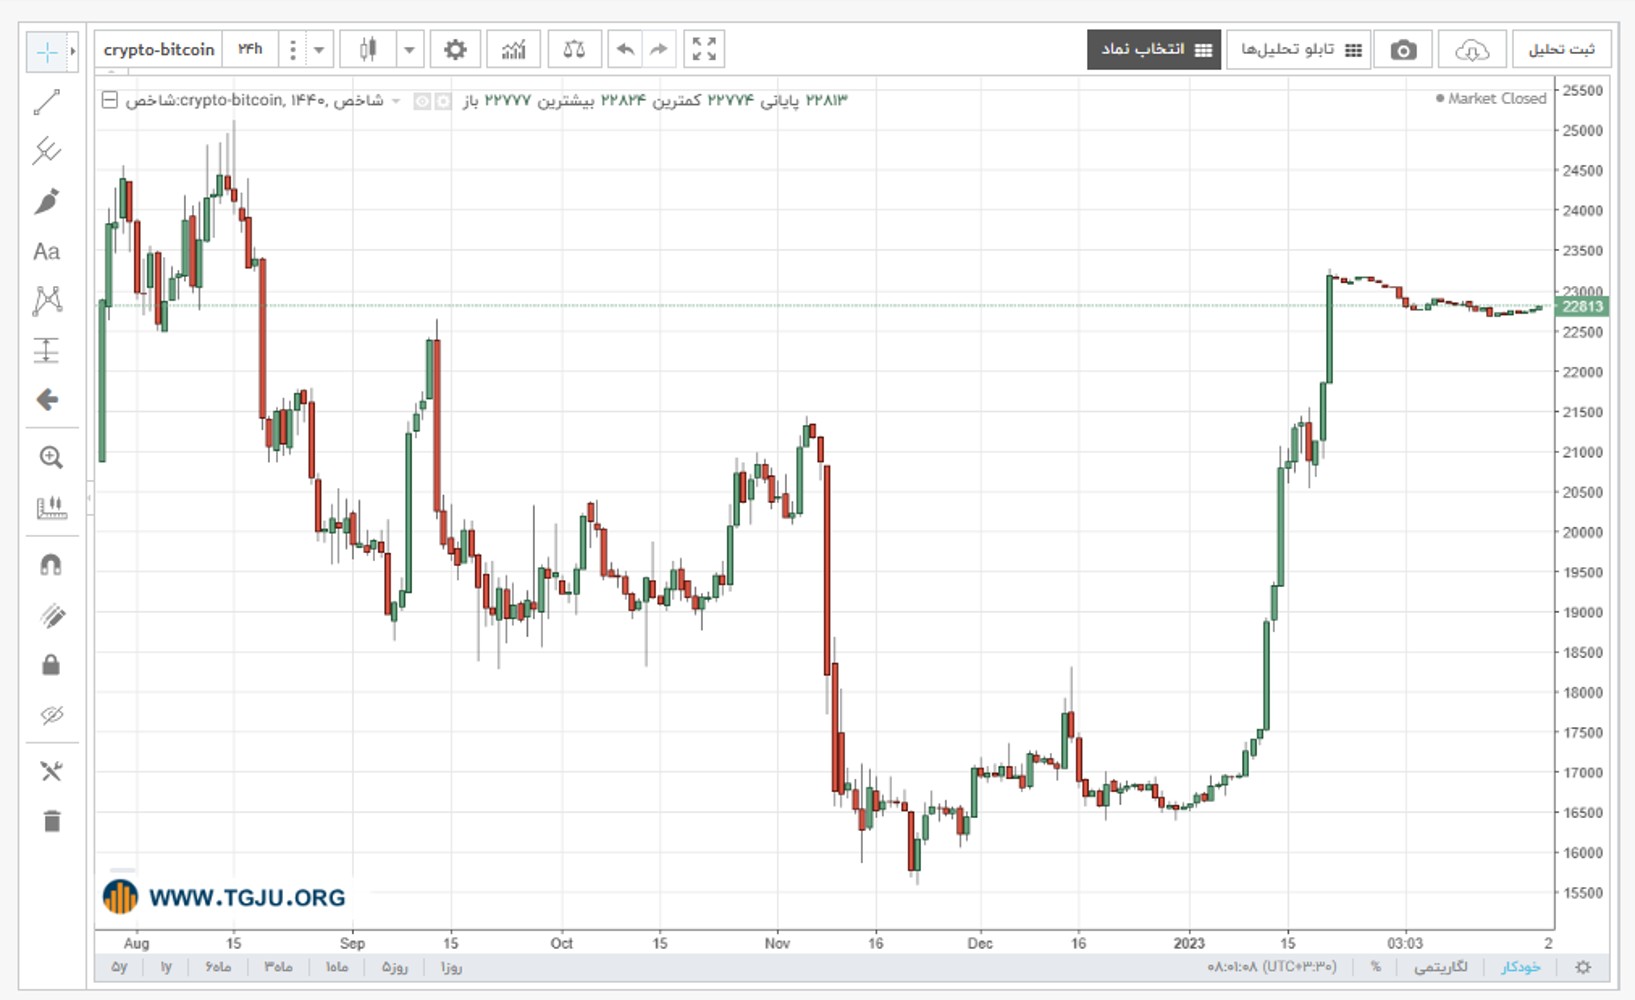
Task: Toggle lock all drawing tools
Action: (51, 665)
